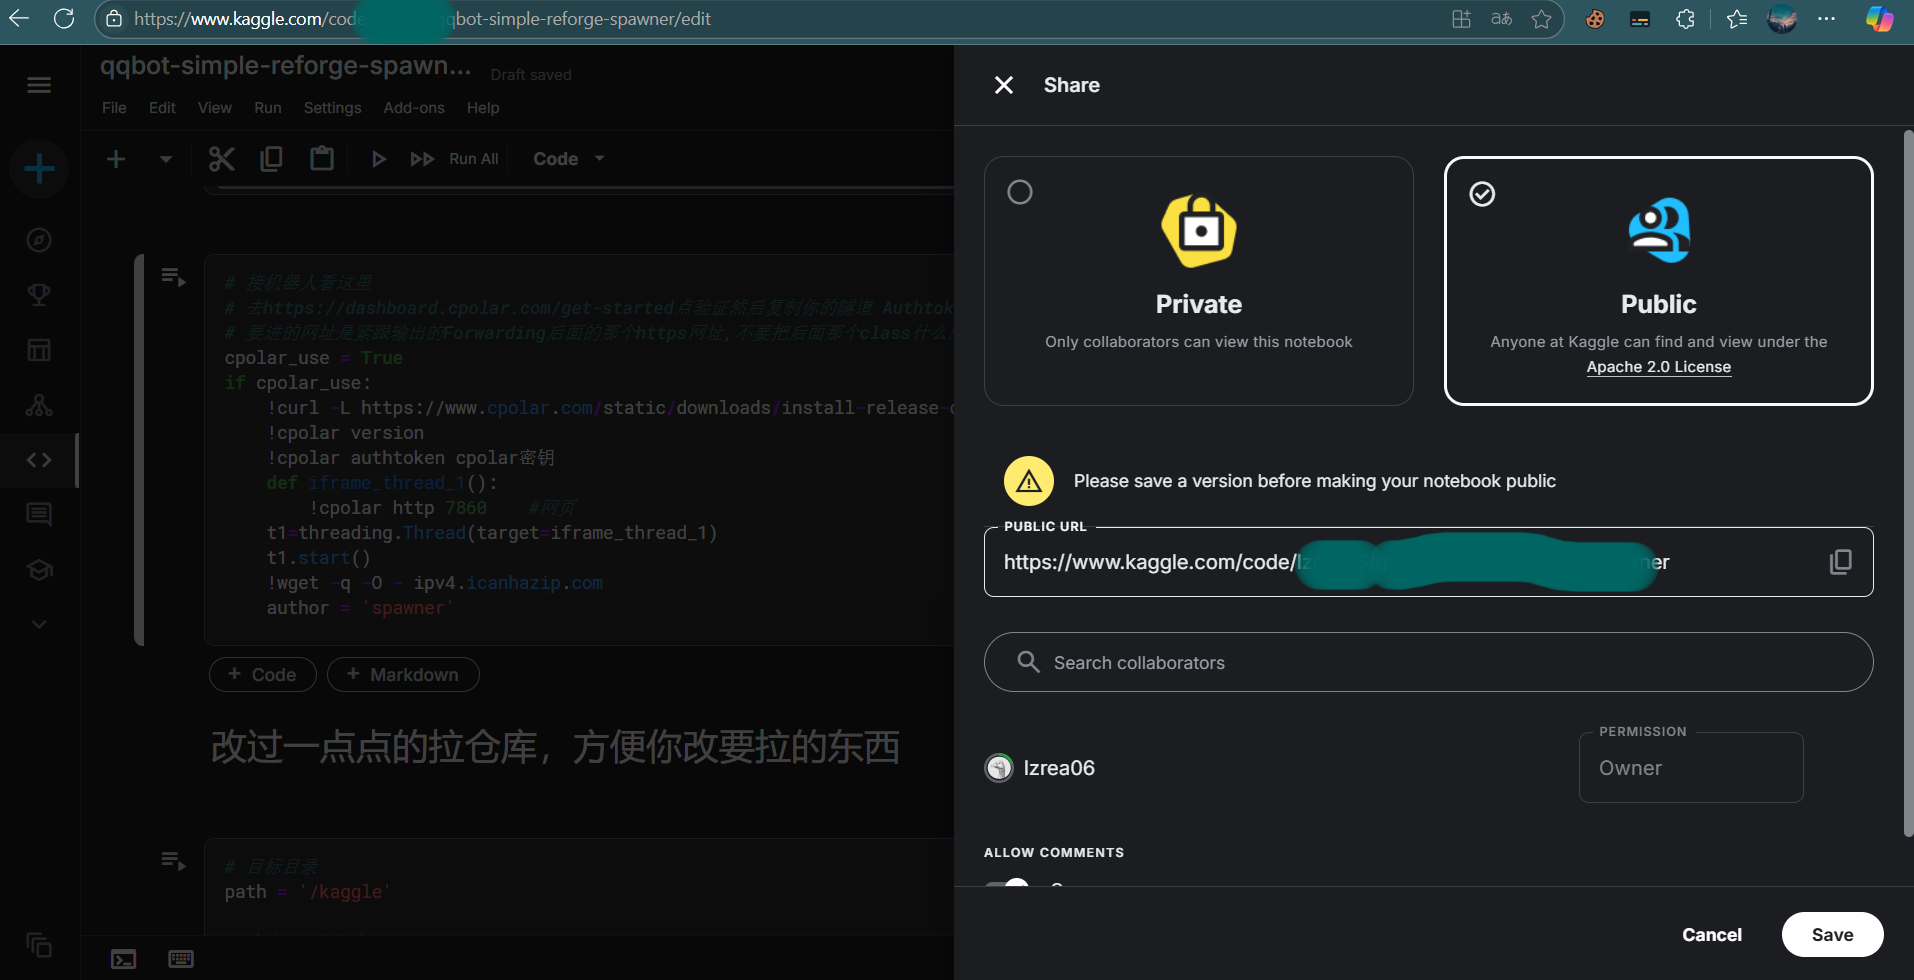Viewport: 1914px width, 980px height.
Task: Open Learn graduation cap icon in sidebar
Action: click(39, 570)
